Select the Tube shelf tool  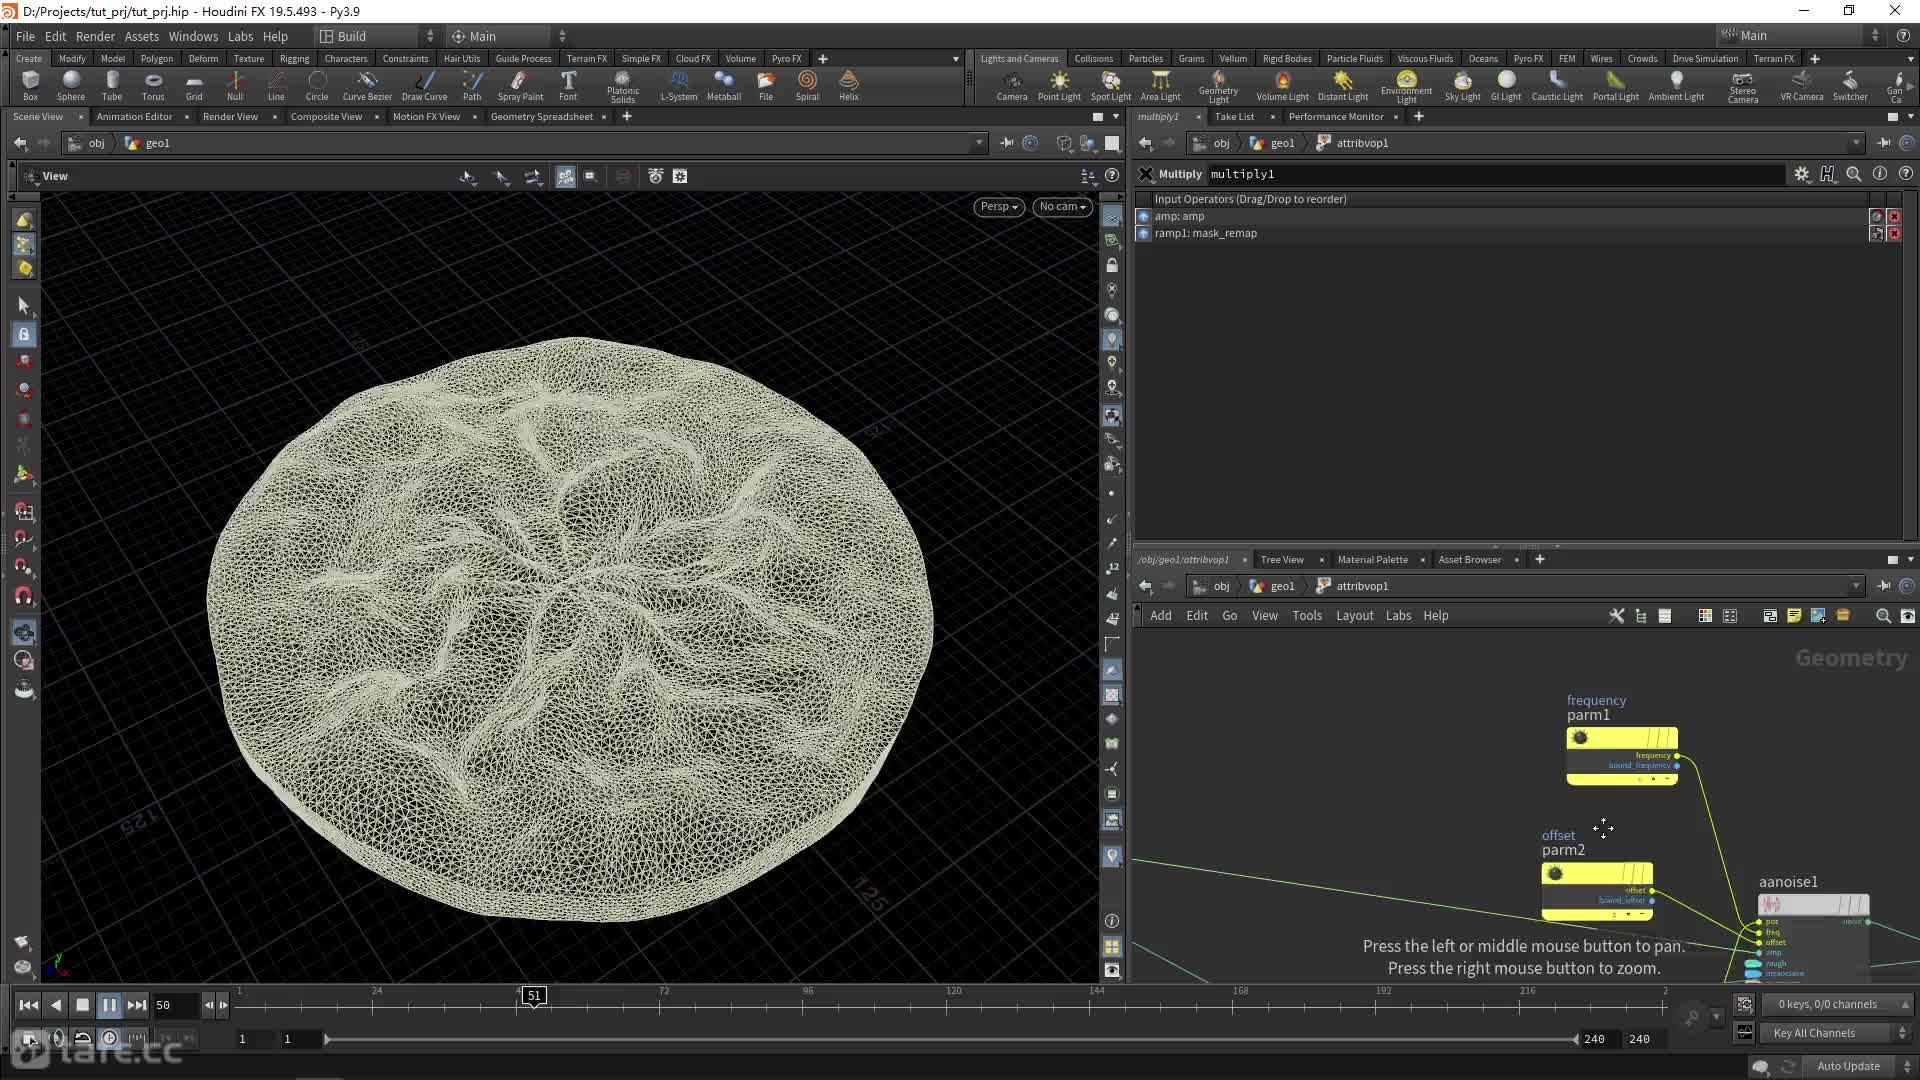(112, 85)
